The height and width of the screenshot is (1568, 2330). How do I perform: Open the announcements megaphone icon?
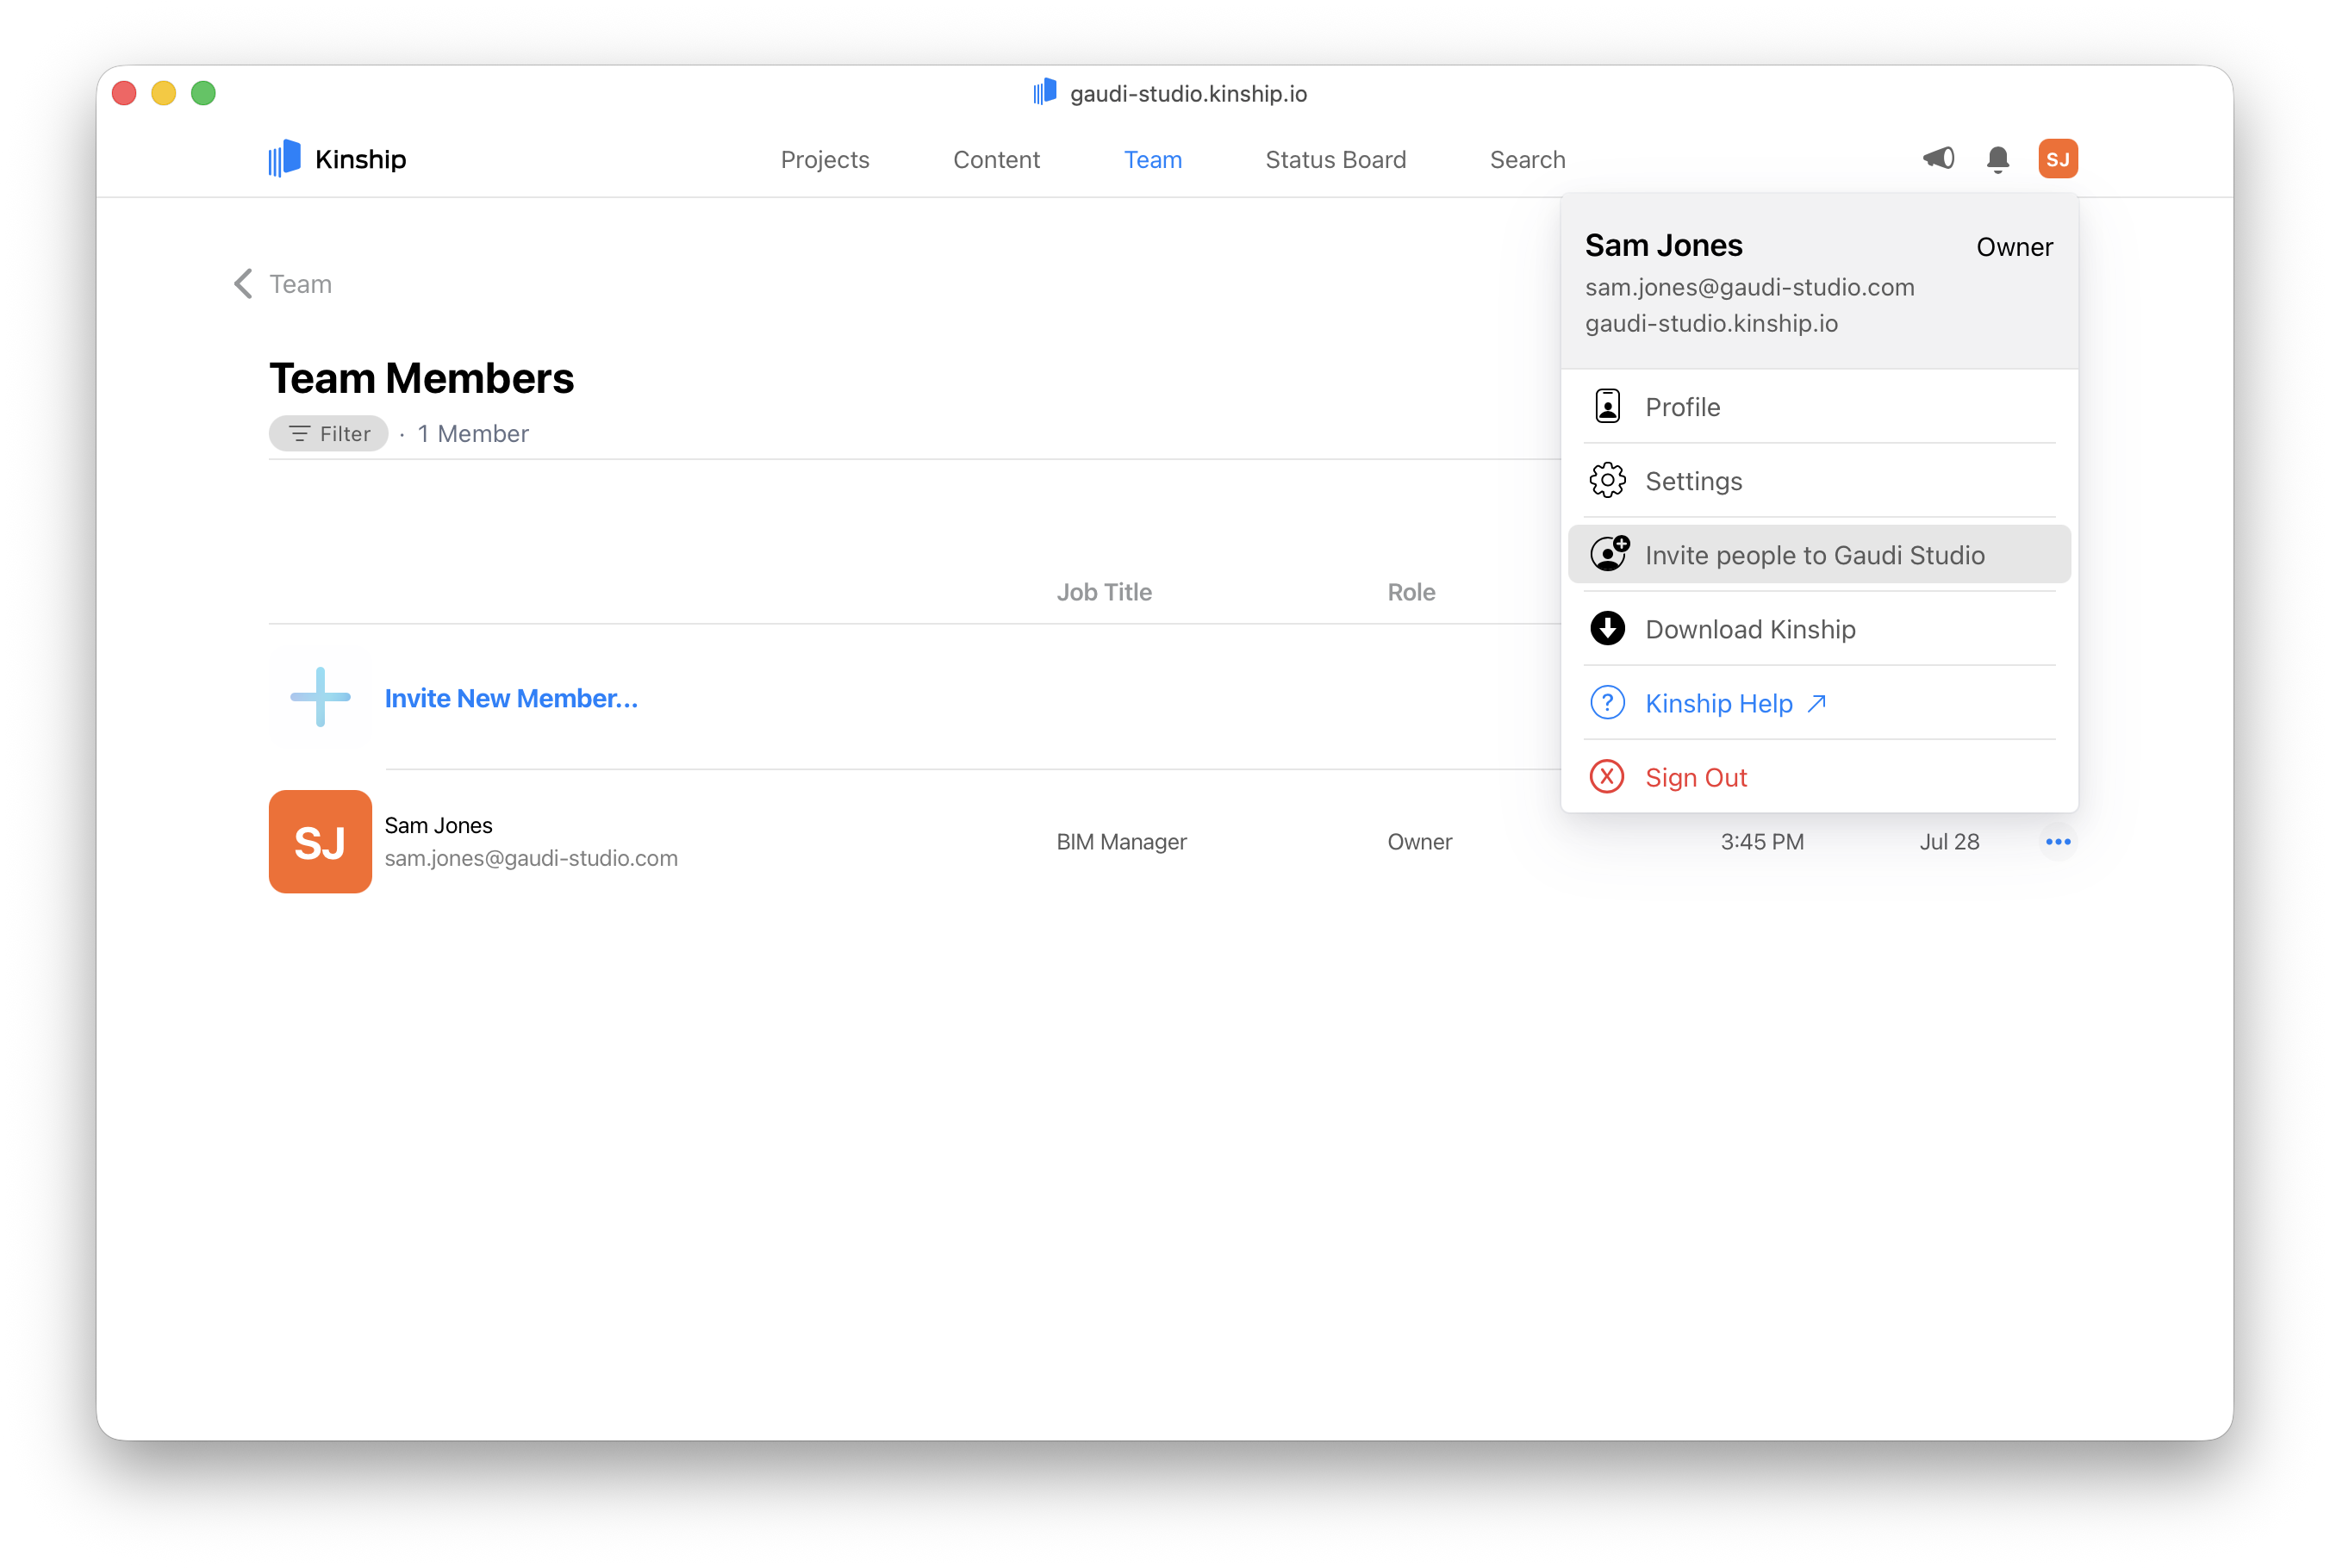point(1938,158)
